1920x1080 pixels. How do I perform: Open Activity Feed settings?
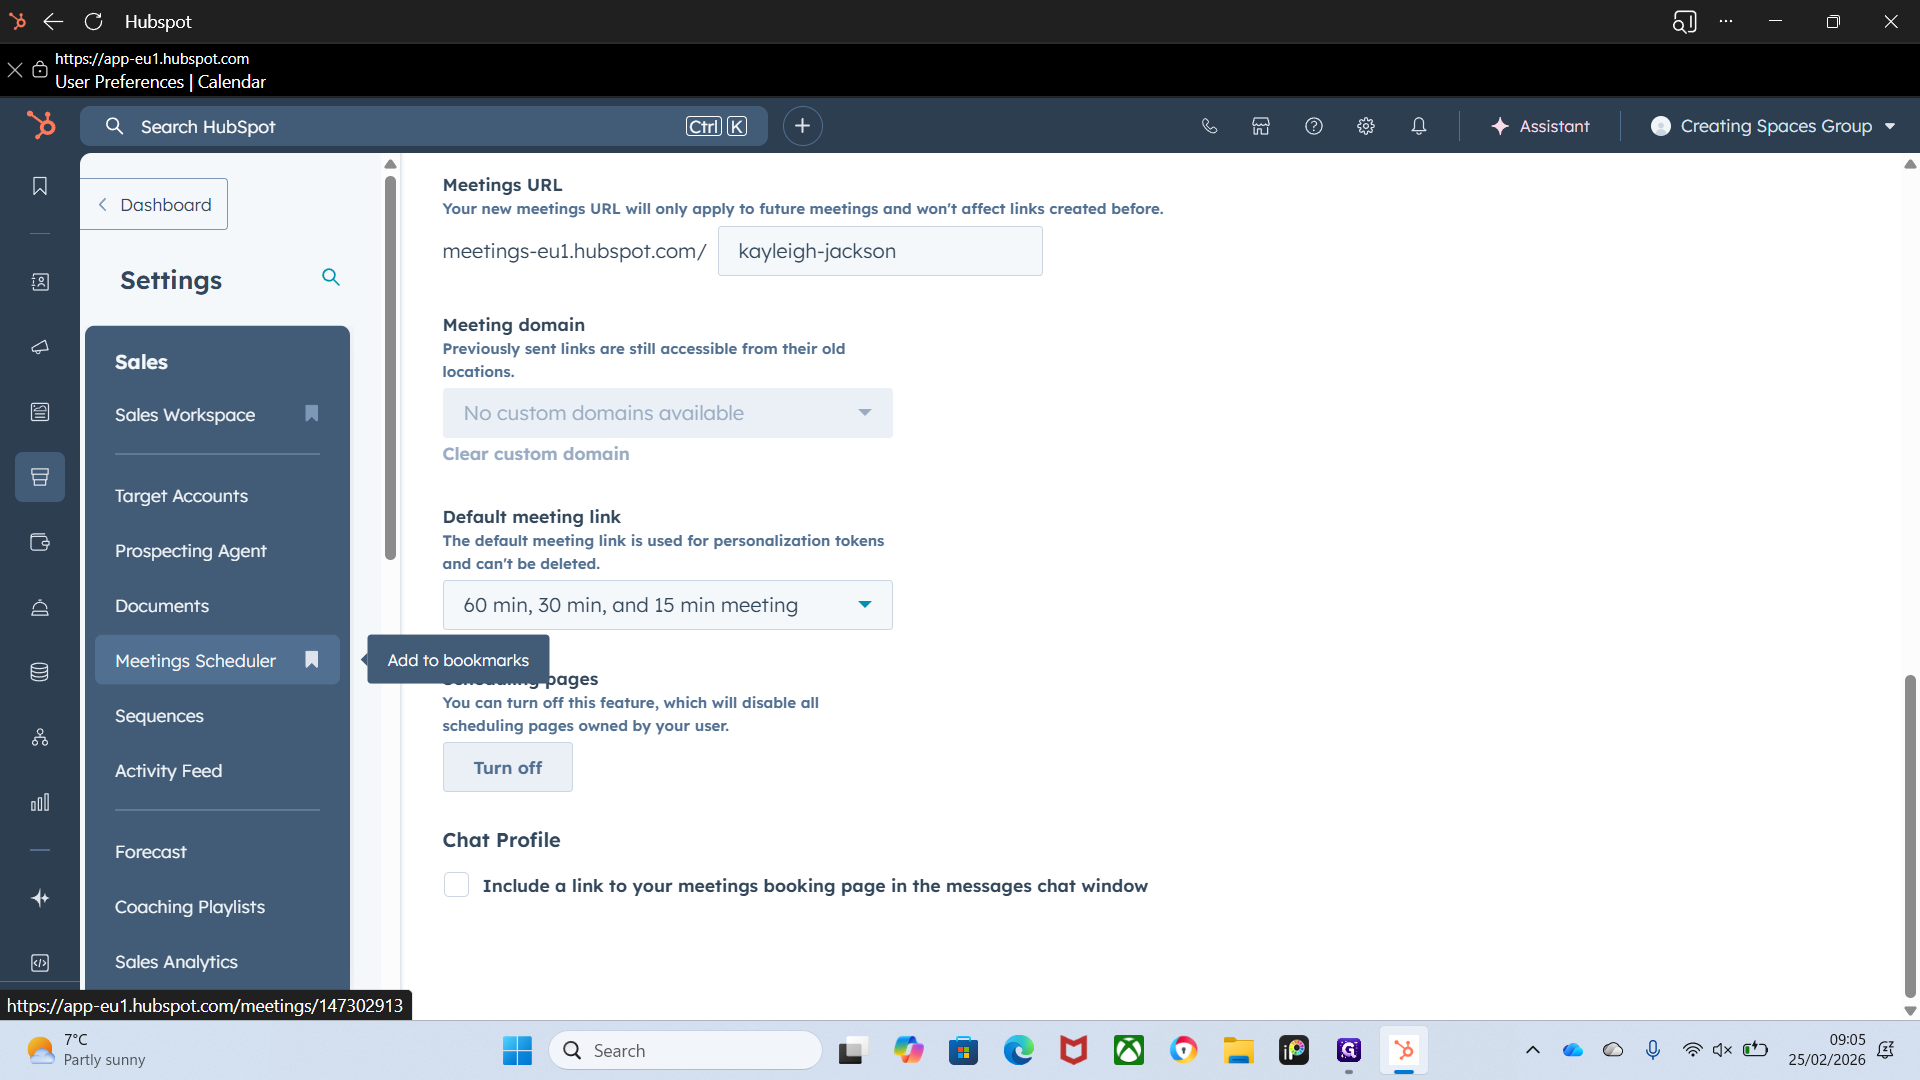click(x=168, y=771)
